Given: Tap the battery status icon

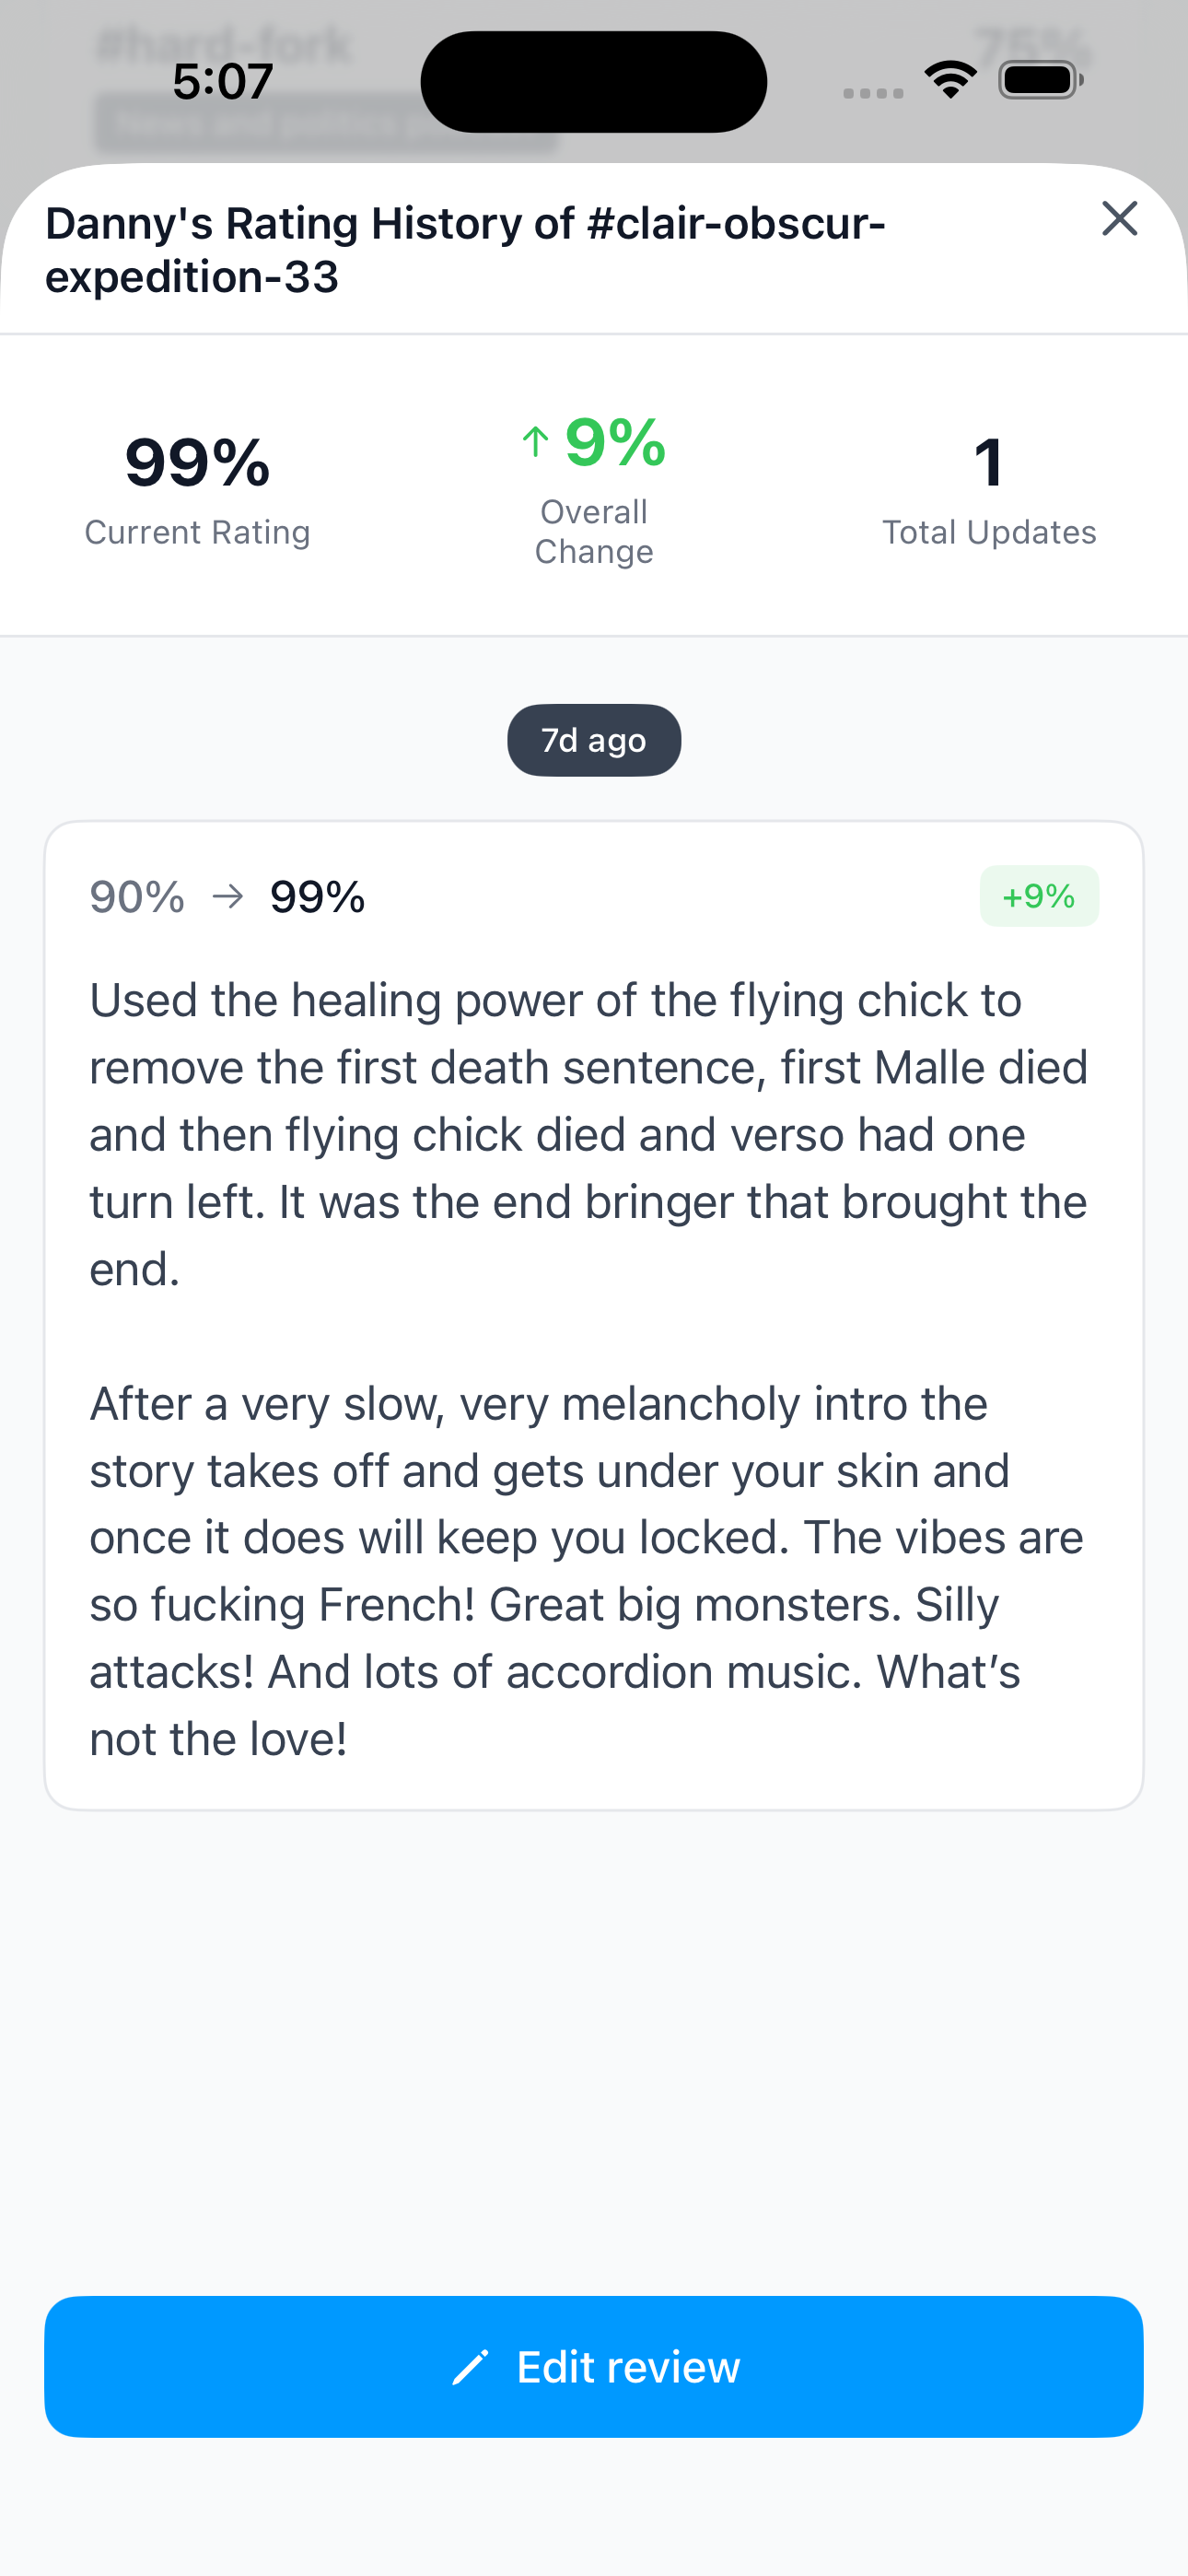Looking at the screenshot, I should [x=1040, y=80].
